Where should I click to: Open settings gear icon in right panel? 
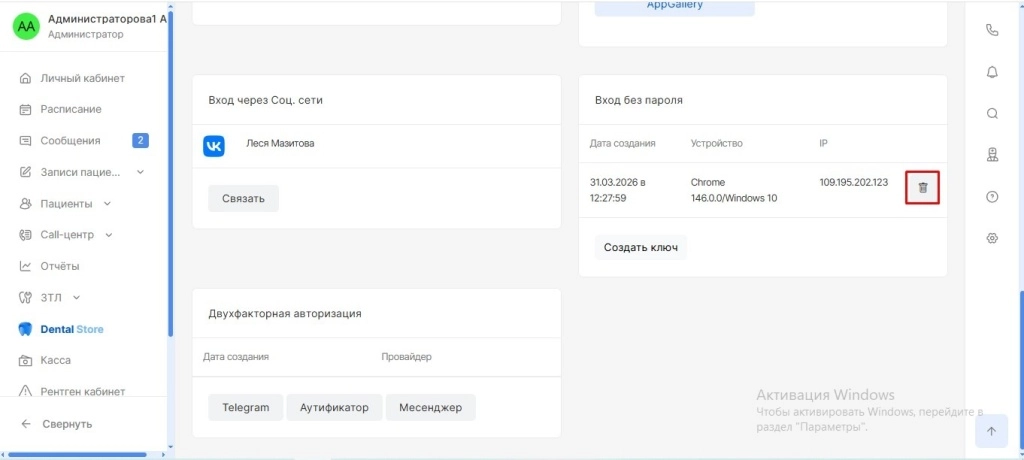pos(992,238)
